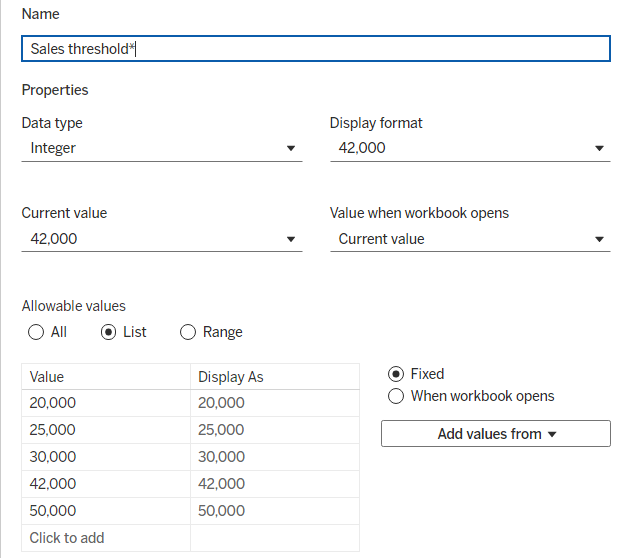Click the 30,000 cell in Value column

106,457
